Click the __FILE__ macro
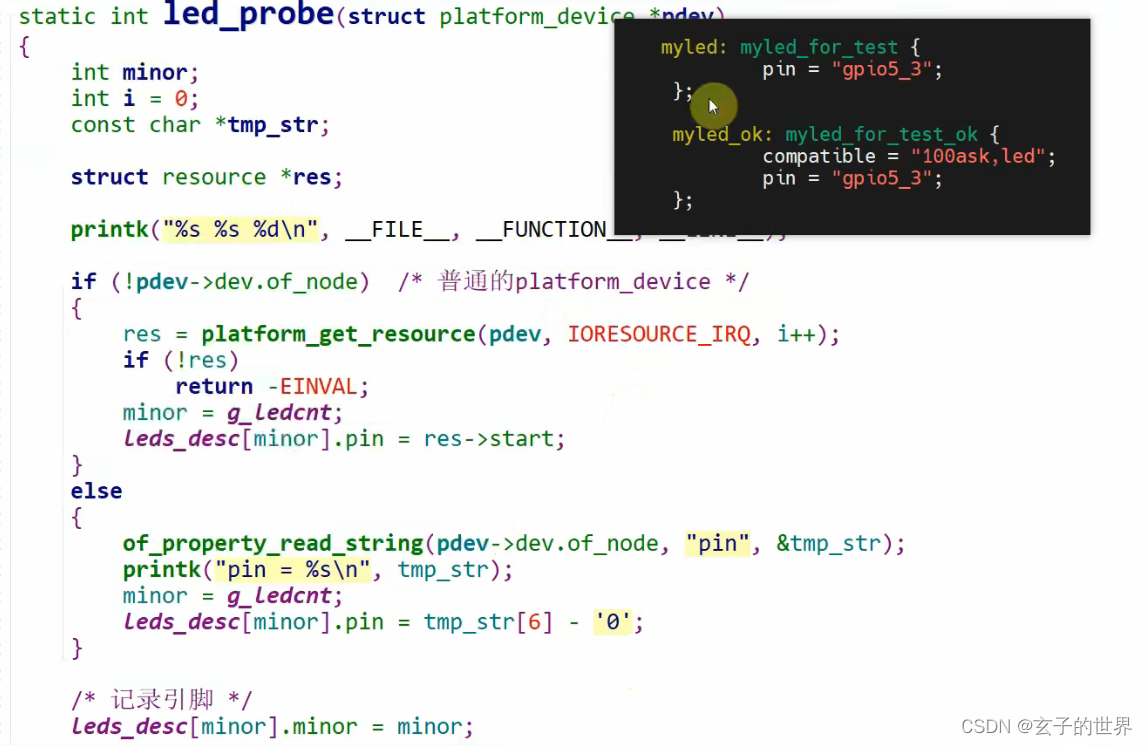The width and height of the screenshot is (1147, 745). pos(397,230)
